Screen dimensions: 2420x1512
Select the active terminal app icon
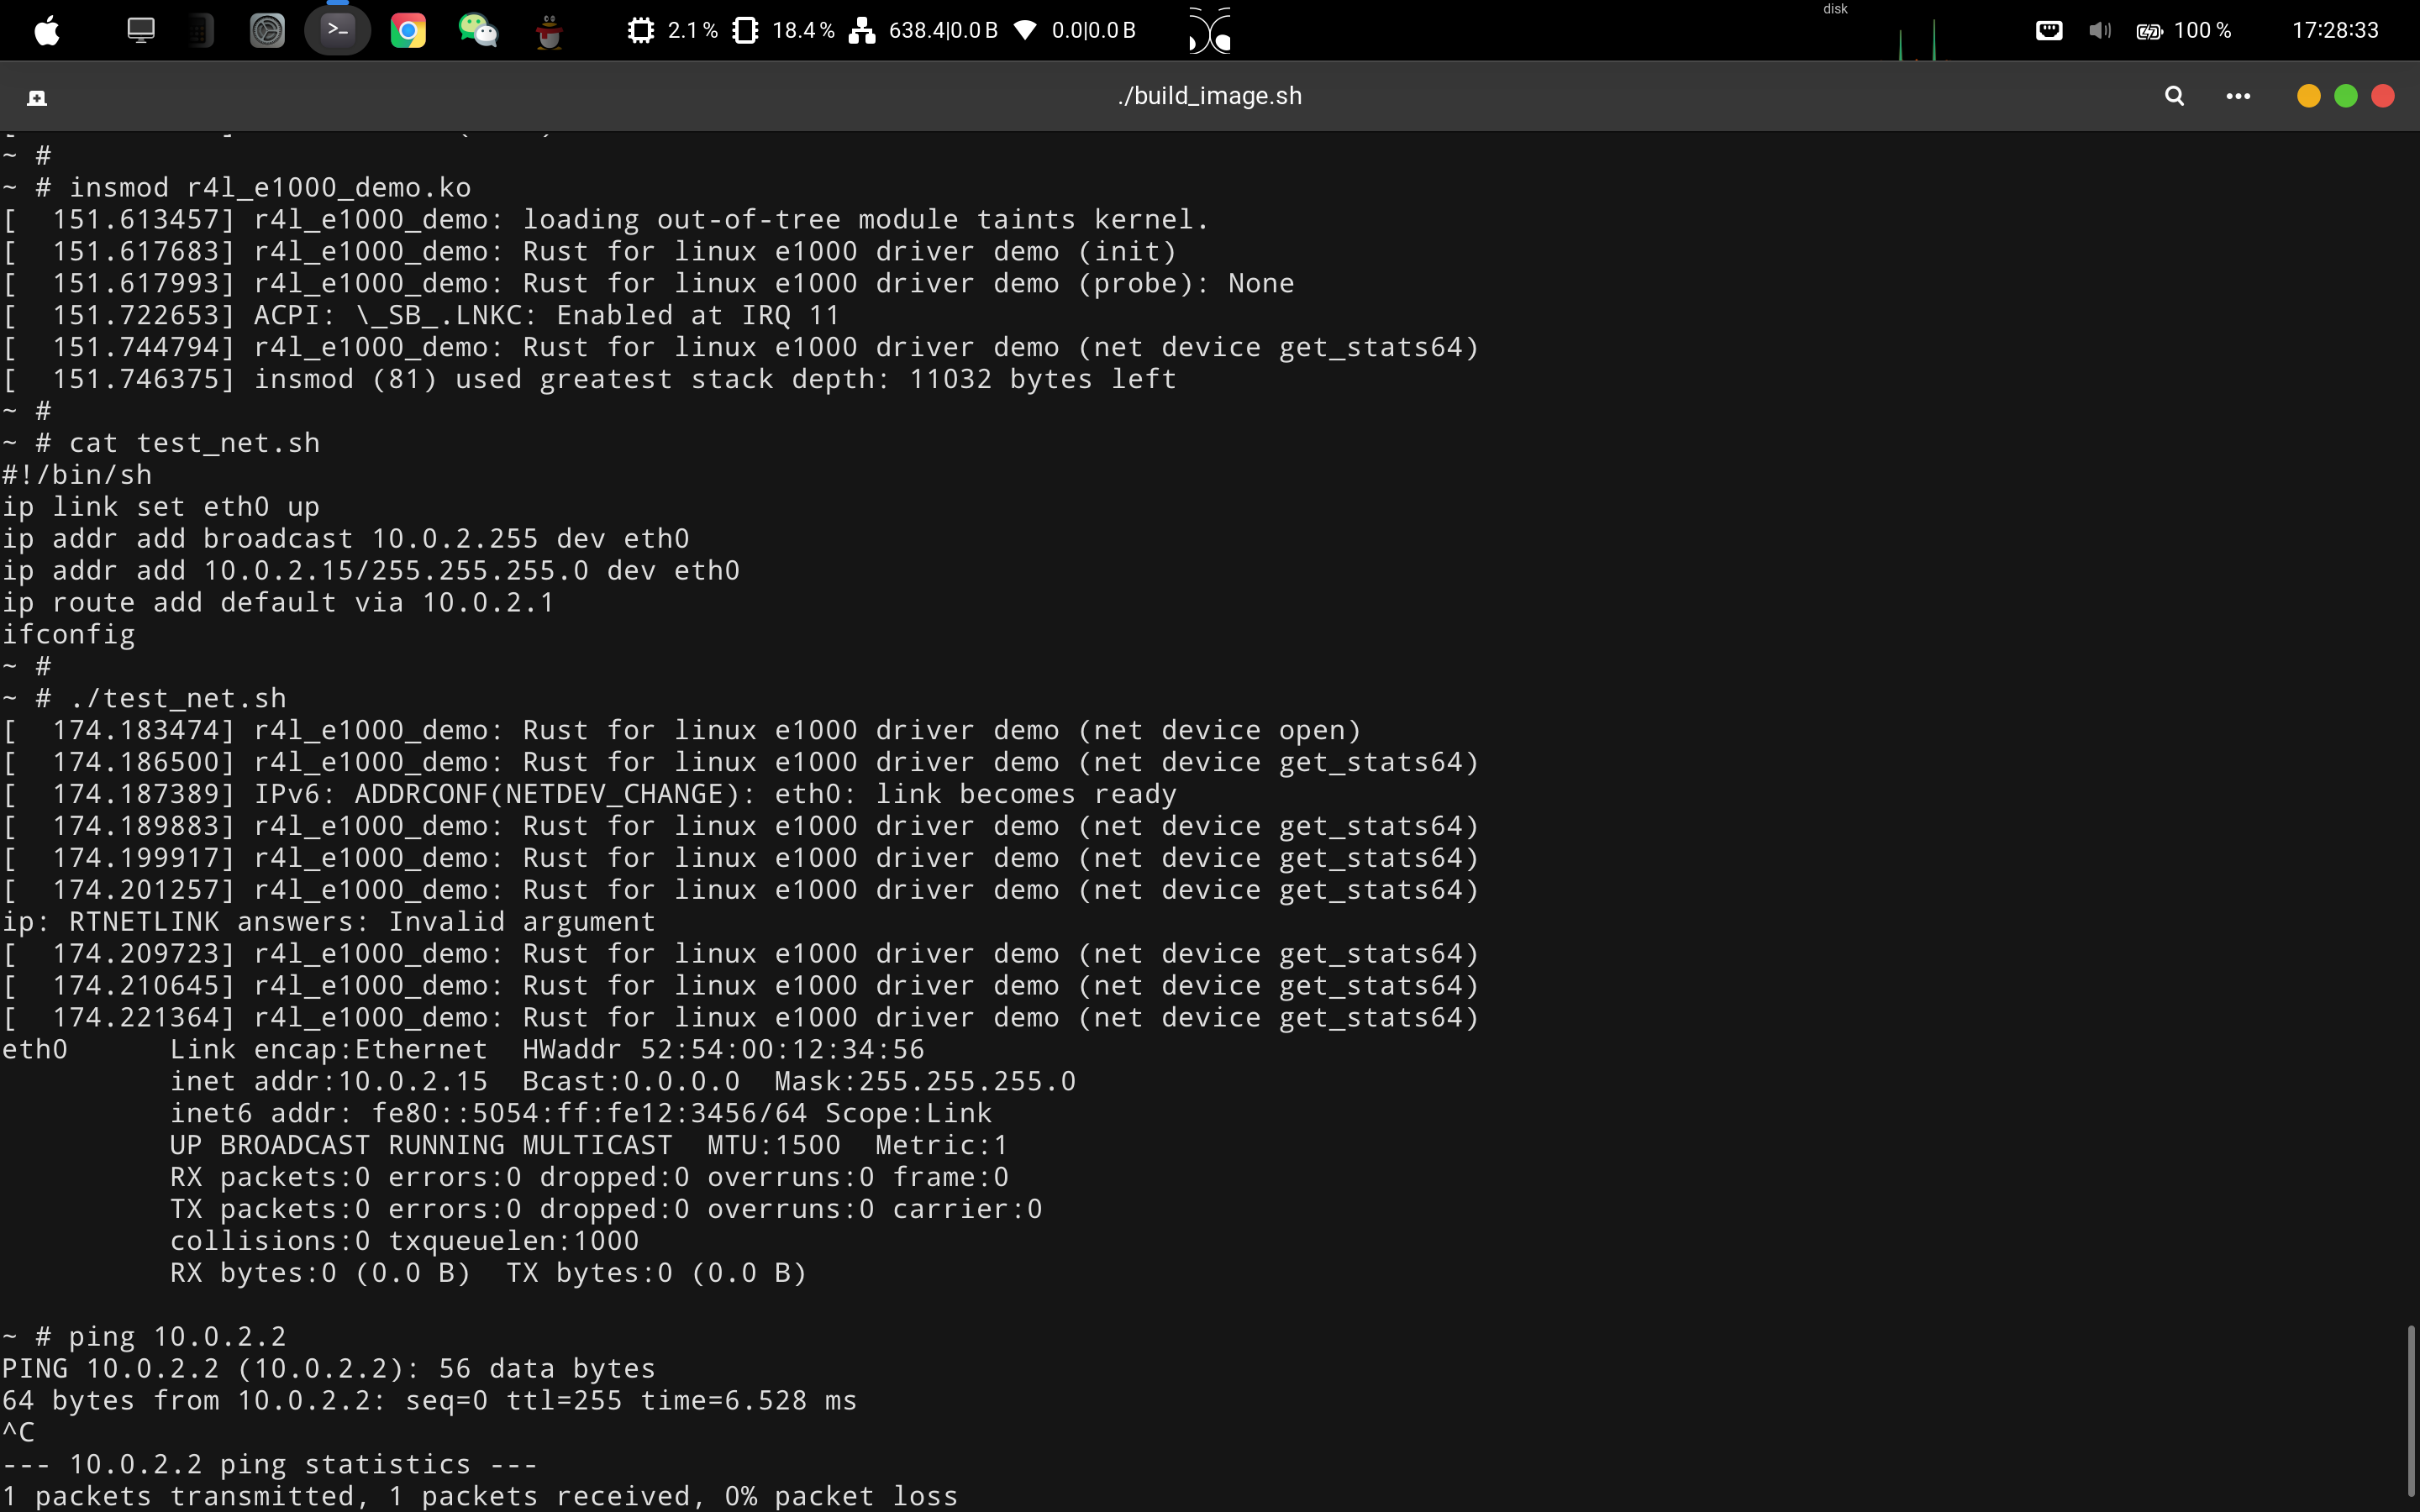pos(338,31)
